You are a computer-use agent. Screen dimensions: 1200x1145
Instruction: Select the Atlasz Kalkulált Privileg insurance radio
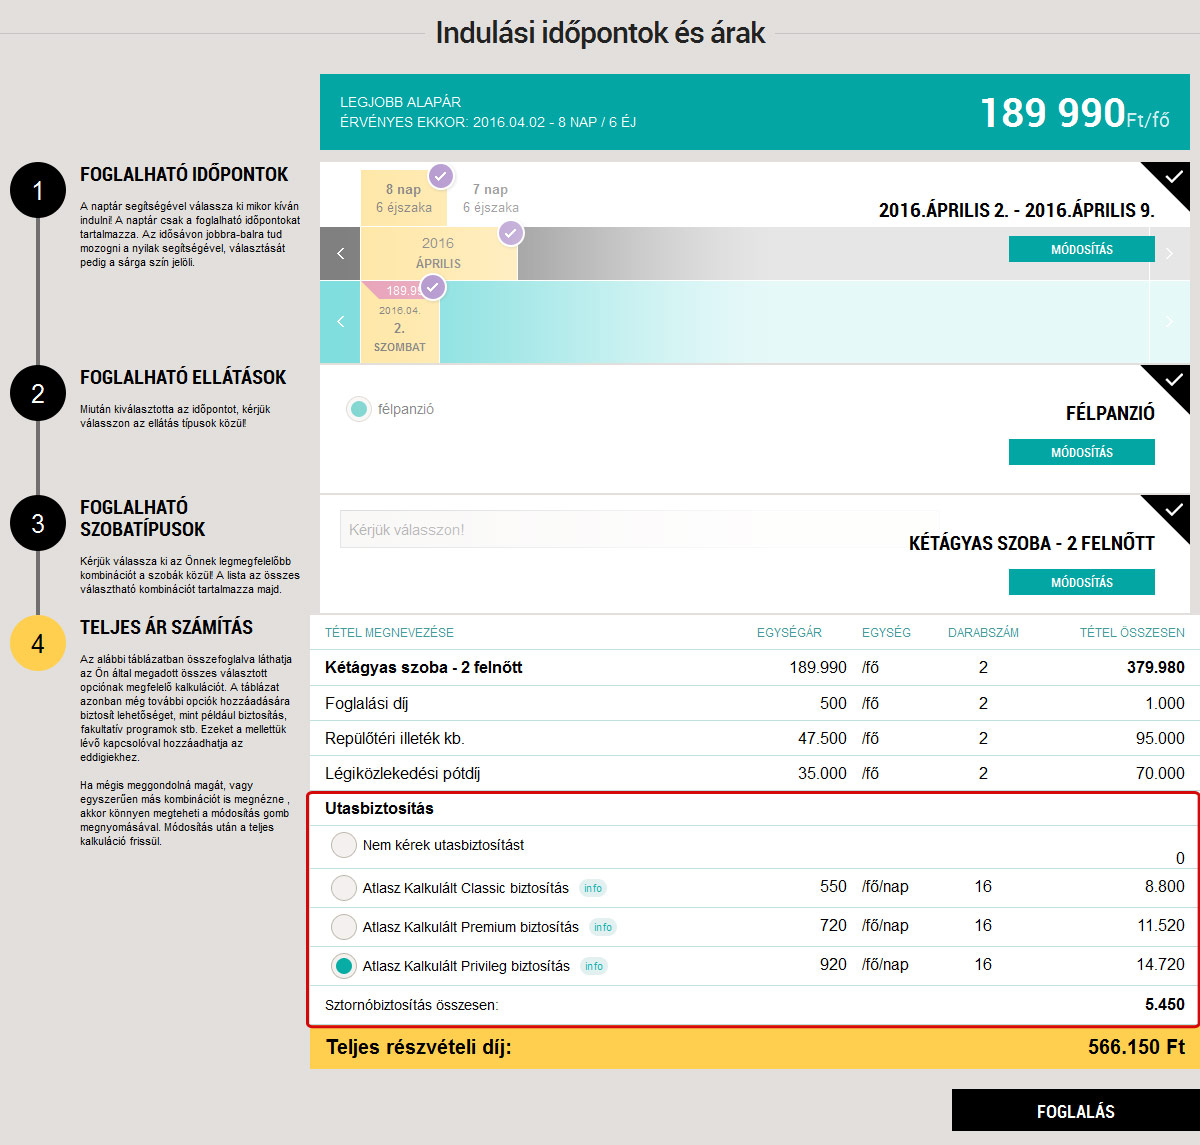click(x=344, y=966)
